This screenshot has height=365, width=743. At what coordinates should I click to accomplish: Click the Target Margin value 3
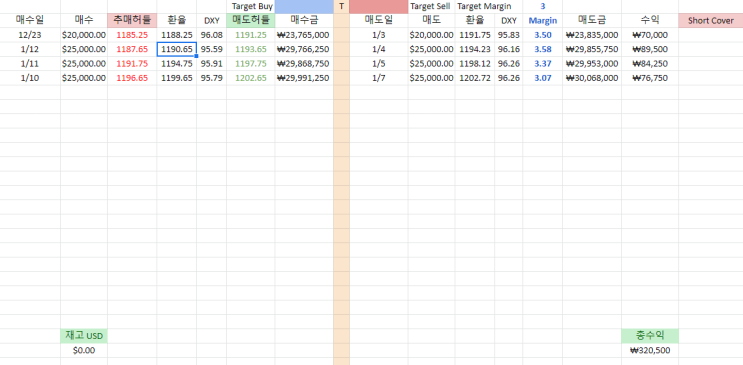[543, 7]
